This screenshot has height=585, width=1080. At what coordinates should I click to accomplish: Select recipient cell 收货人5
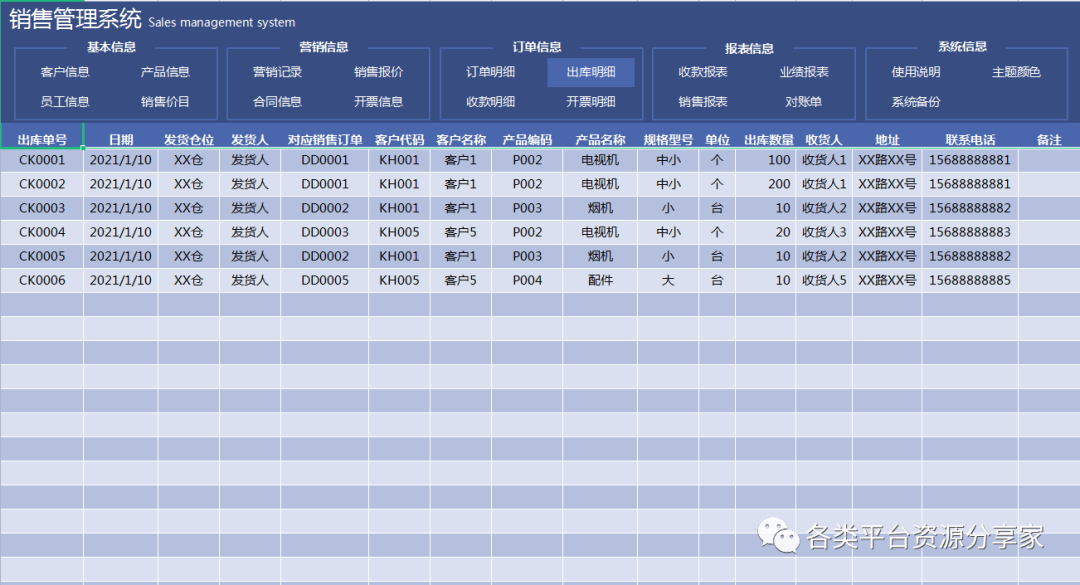pyautogui.click(x=824, y=280)
